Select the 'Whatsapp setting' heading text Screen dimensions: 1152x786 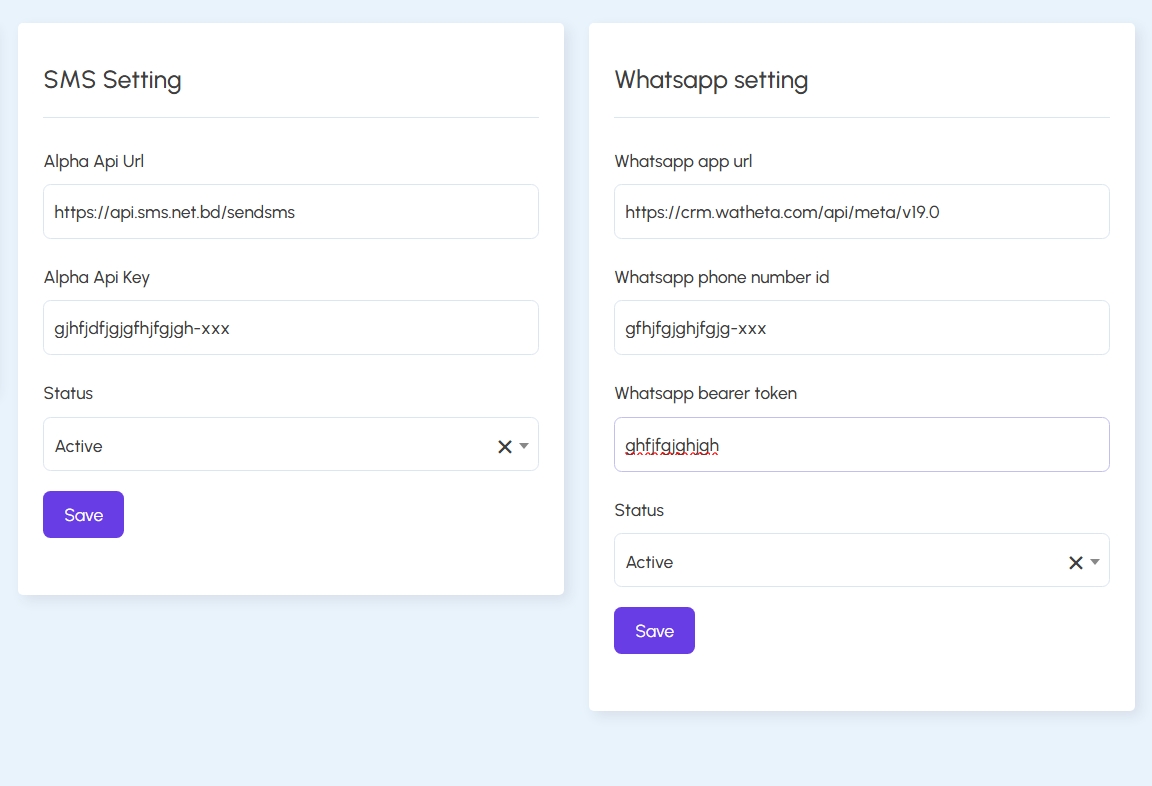(x=711, y=80)
